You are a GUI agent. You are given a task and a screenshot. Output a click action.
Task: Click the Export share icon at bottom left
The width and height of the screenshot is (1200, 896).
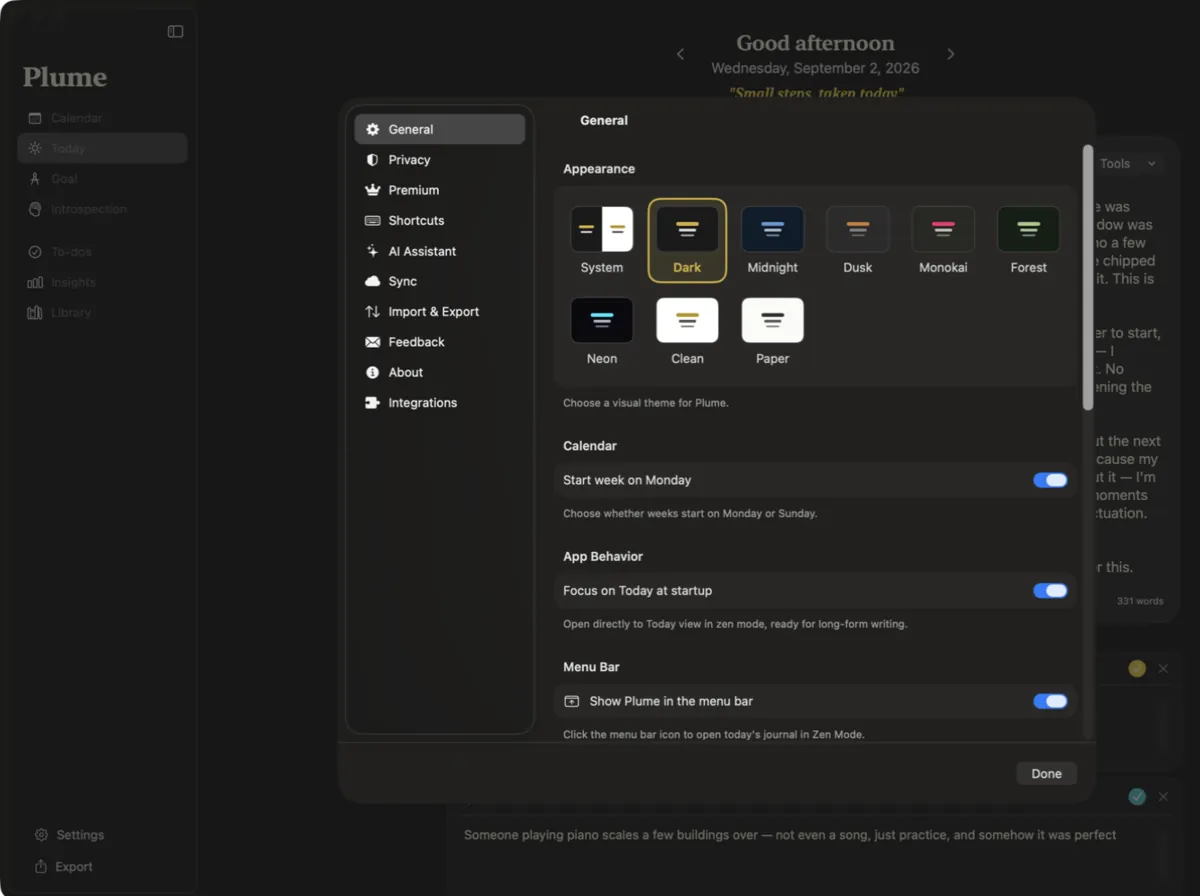point(41,866)
